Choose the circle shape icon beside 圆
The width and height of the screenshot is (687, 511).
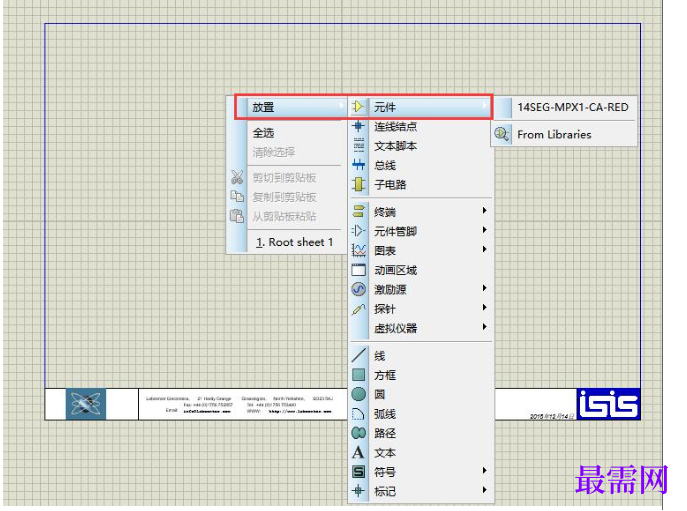[x=358, y=394]
